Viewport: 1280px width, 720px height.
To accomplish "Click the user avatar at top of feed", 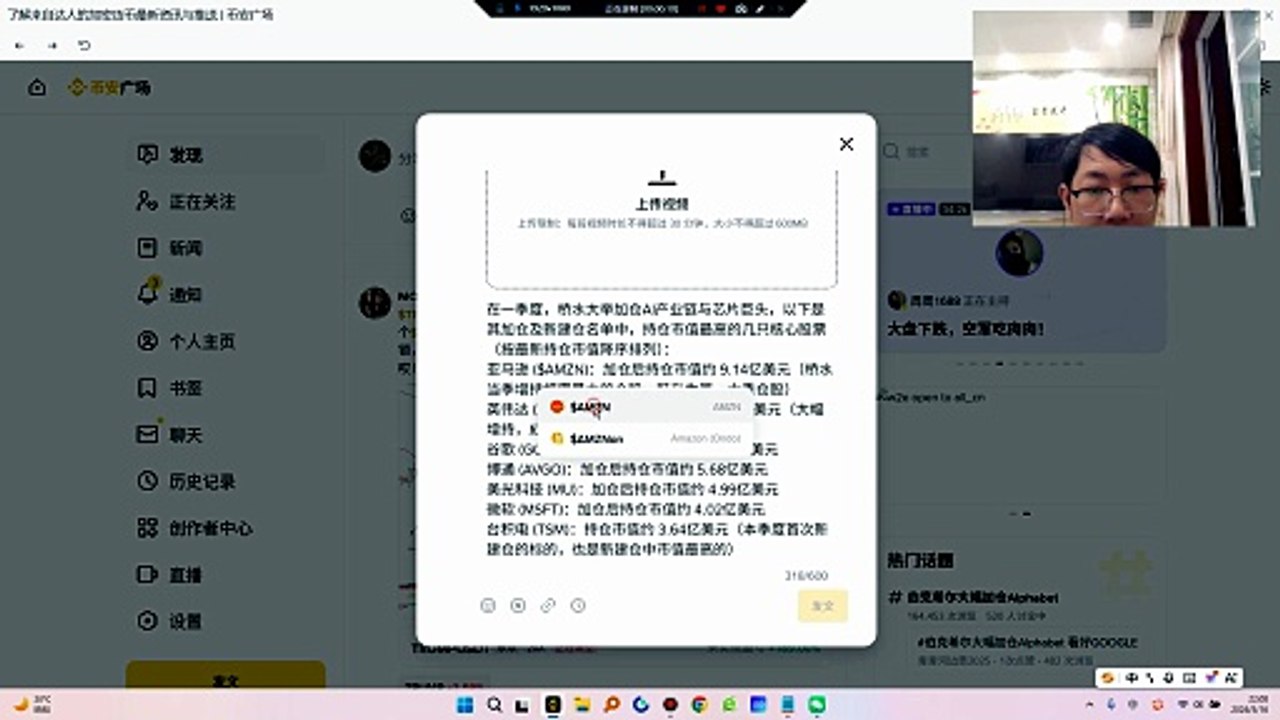I will click(x=374, y=156).
